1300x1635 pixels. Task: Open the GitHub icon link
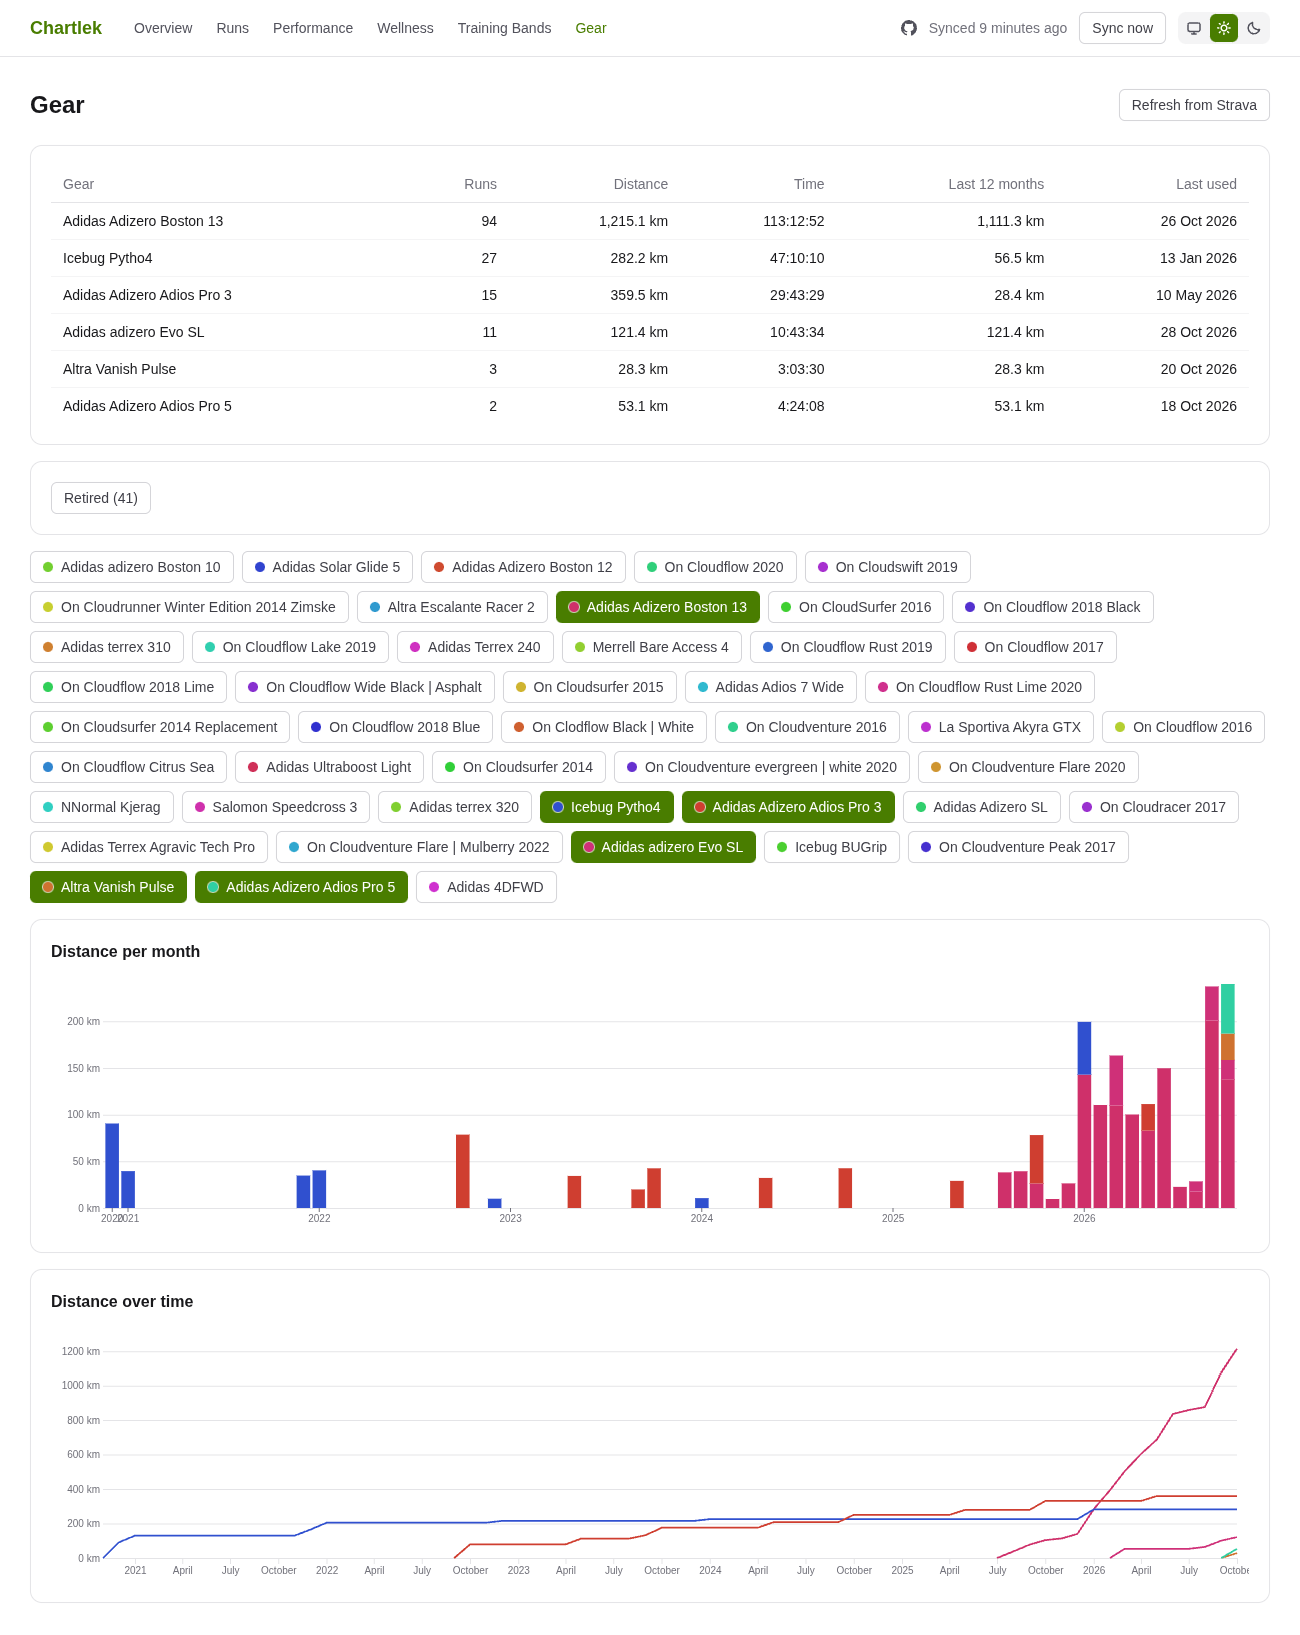[909, 28]
